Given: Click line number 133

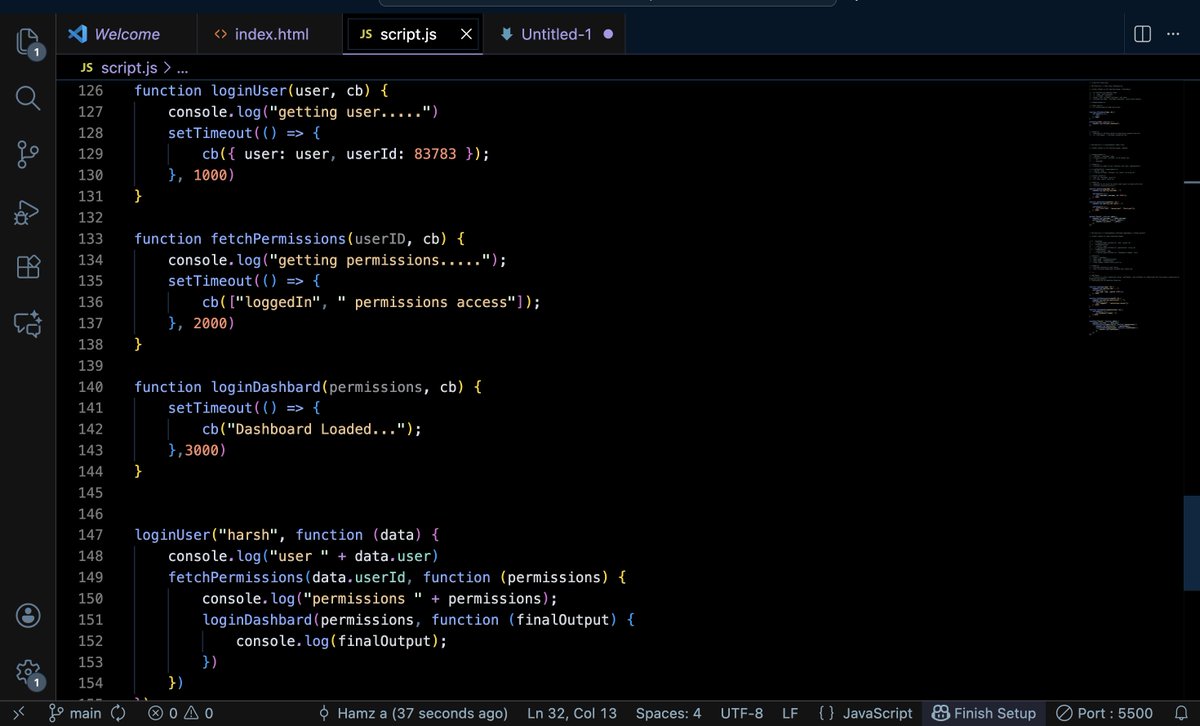Looking at the screenshot, I should (90, 238).
